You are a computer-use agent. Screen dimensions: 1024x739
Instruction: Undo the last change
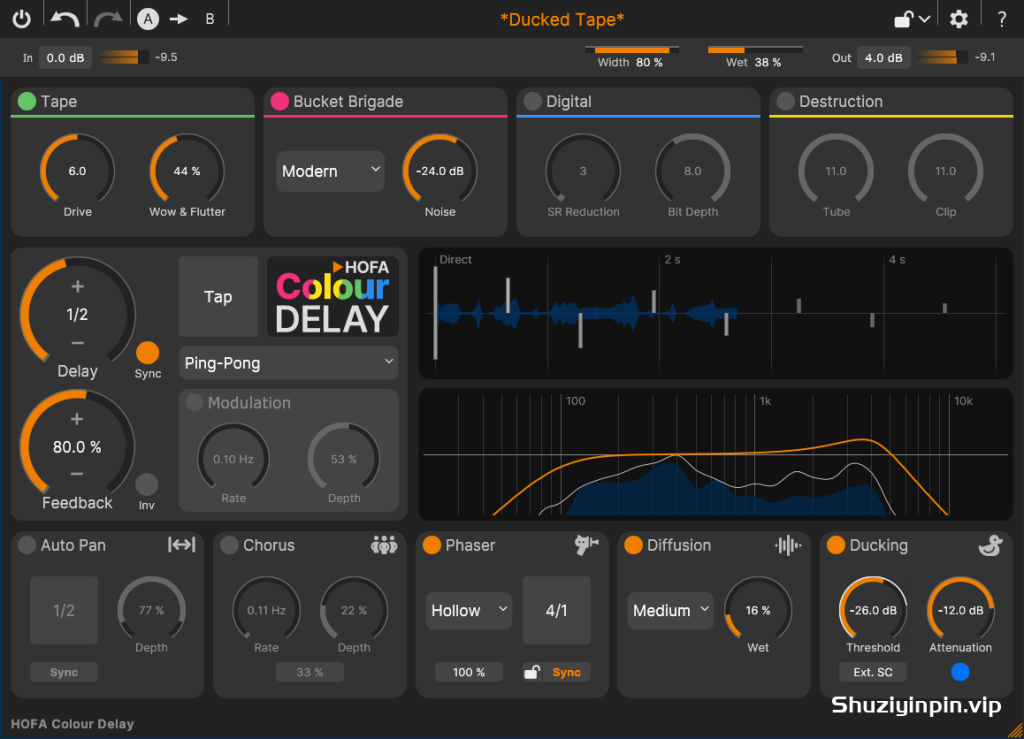tap(65, 19)
